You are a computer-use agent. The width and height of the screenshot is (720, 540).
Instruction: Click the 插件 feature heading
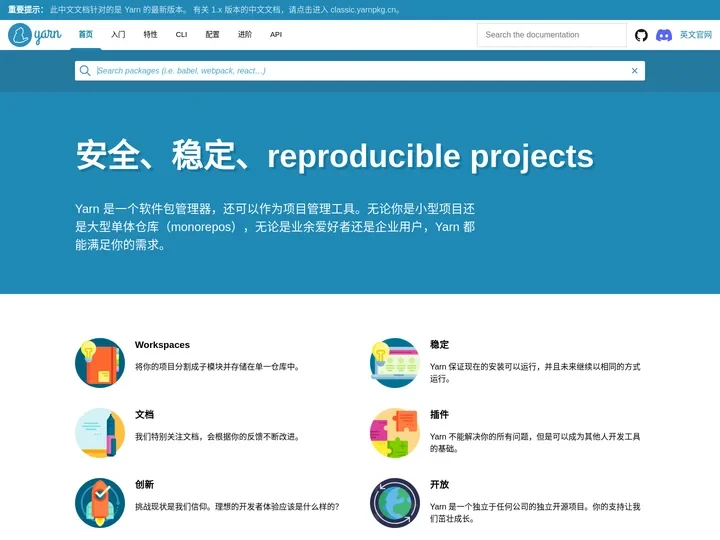[439, 415]
